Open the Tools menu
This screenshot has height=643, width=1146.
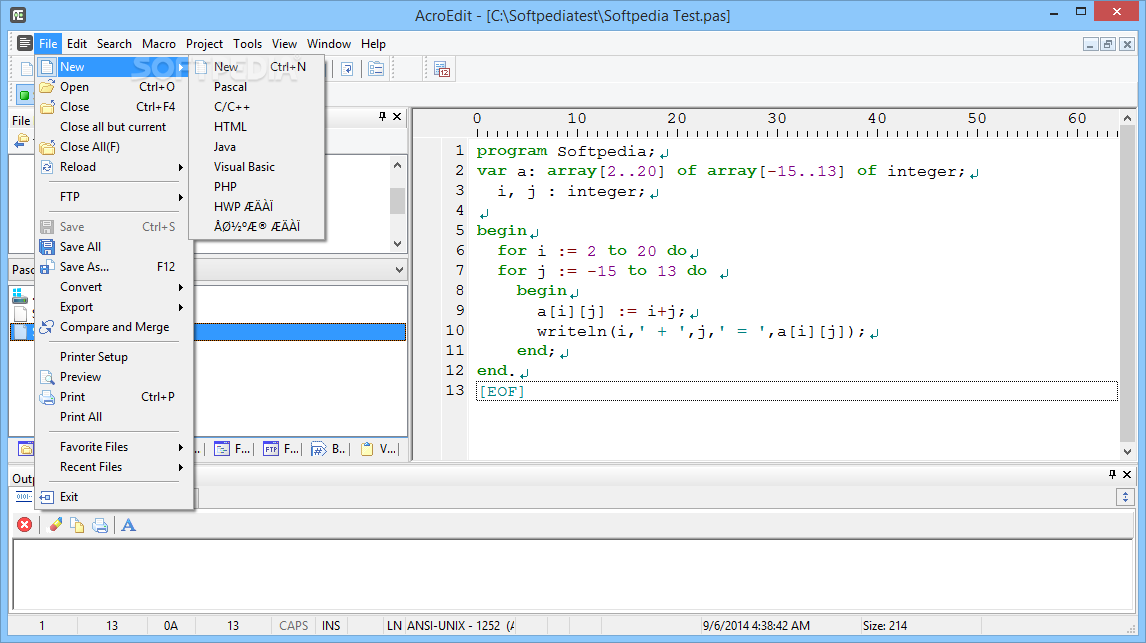click(247, 44)
